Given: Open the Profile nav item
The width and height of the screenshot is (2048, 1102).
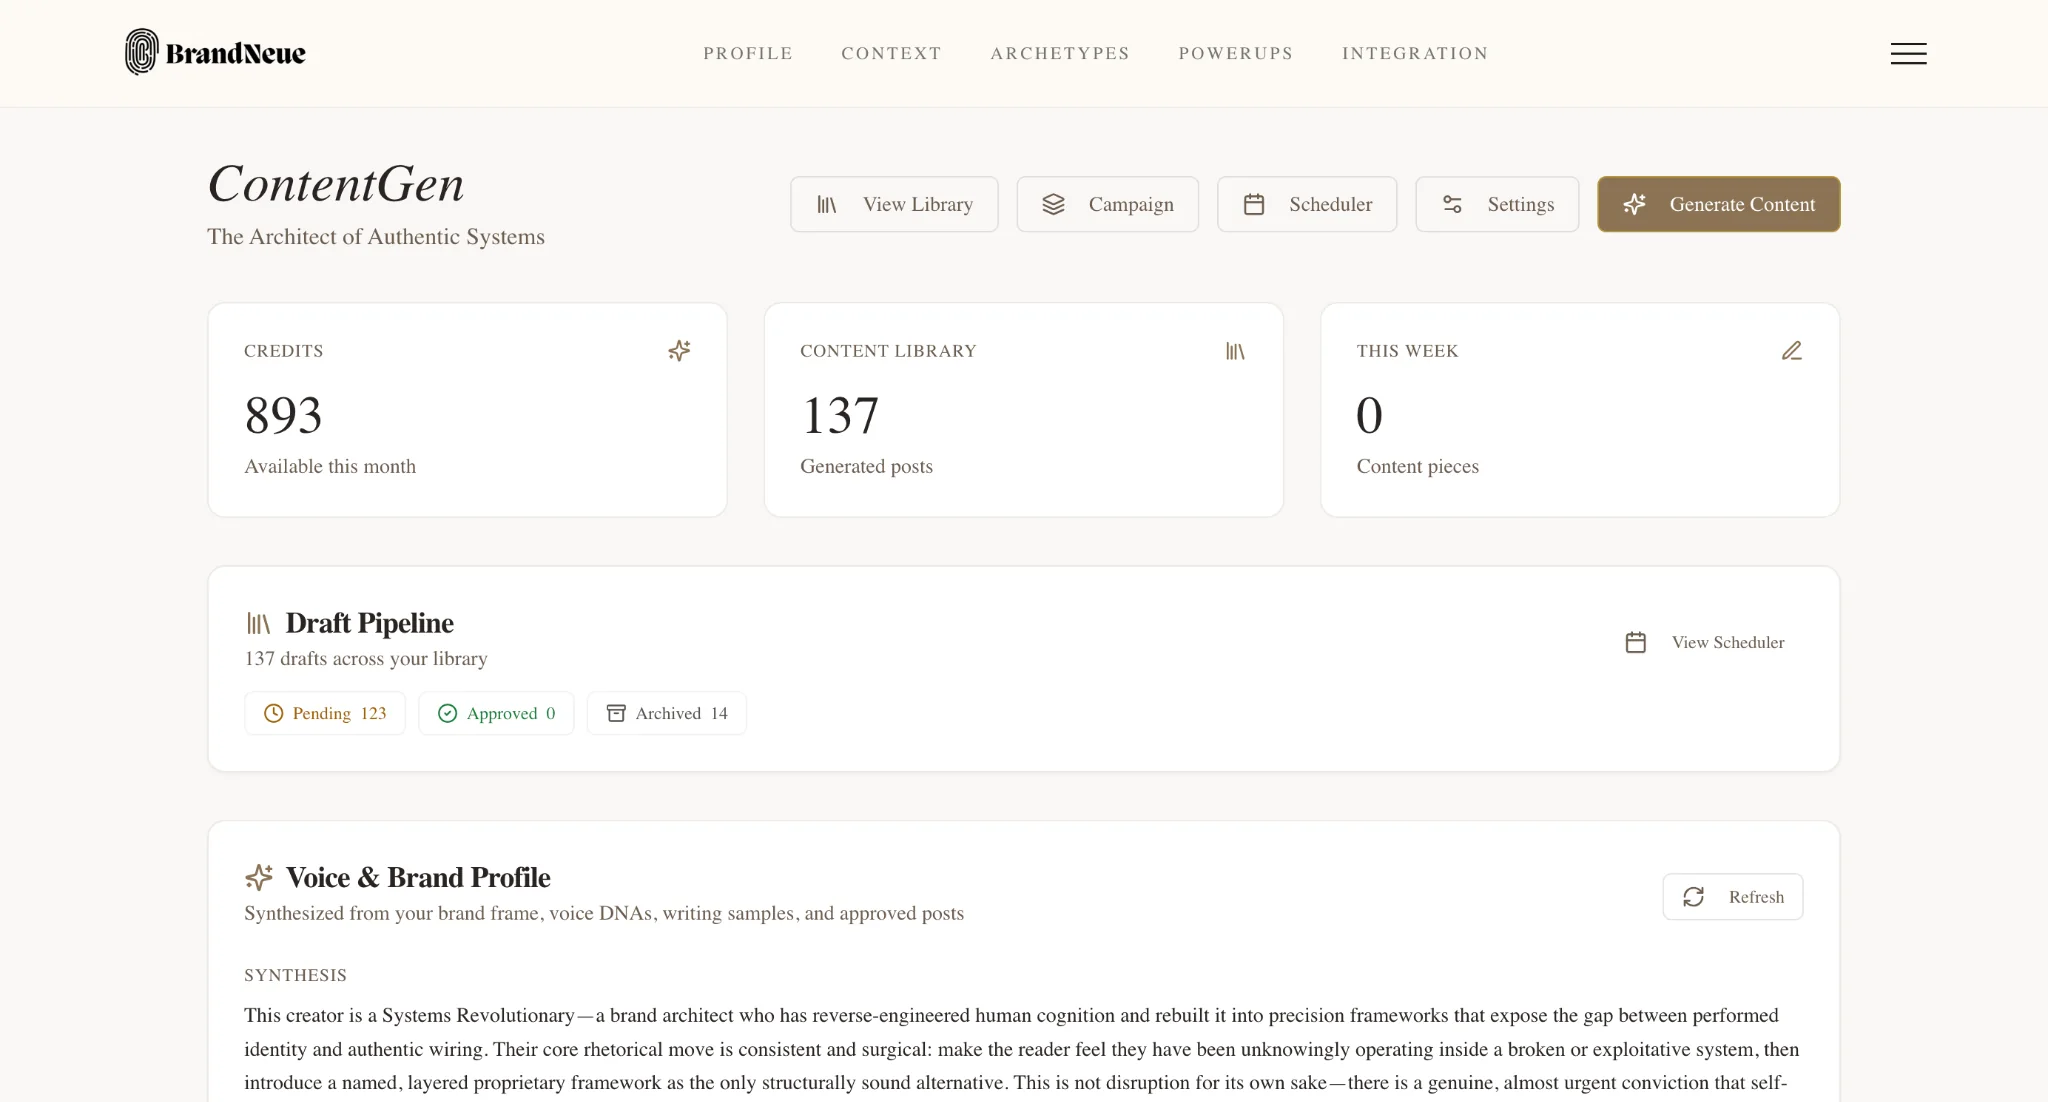Looking at the screenshot, I should [x=747, y=53].
